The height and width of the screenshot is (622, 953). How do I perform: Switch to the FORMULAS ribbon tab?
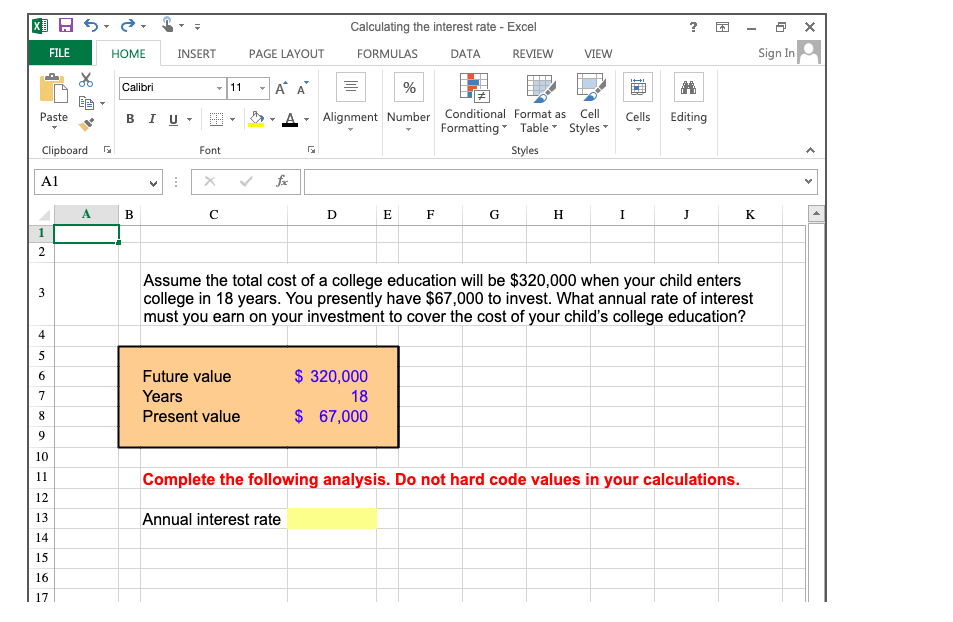387,54
